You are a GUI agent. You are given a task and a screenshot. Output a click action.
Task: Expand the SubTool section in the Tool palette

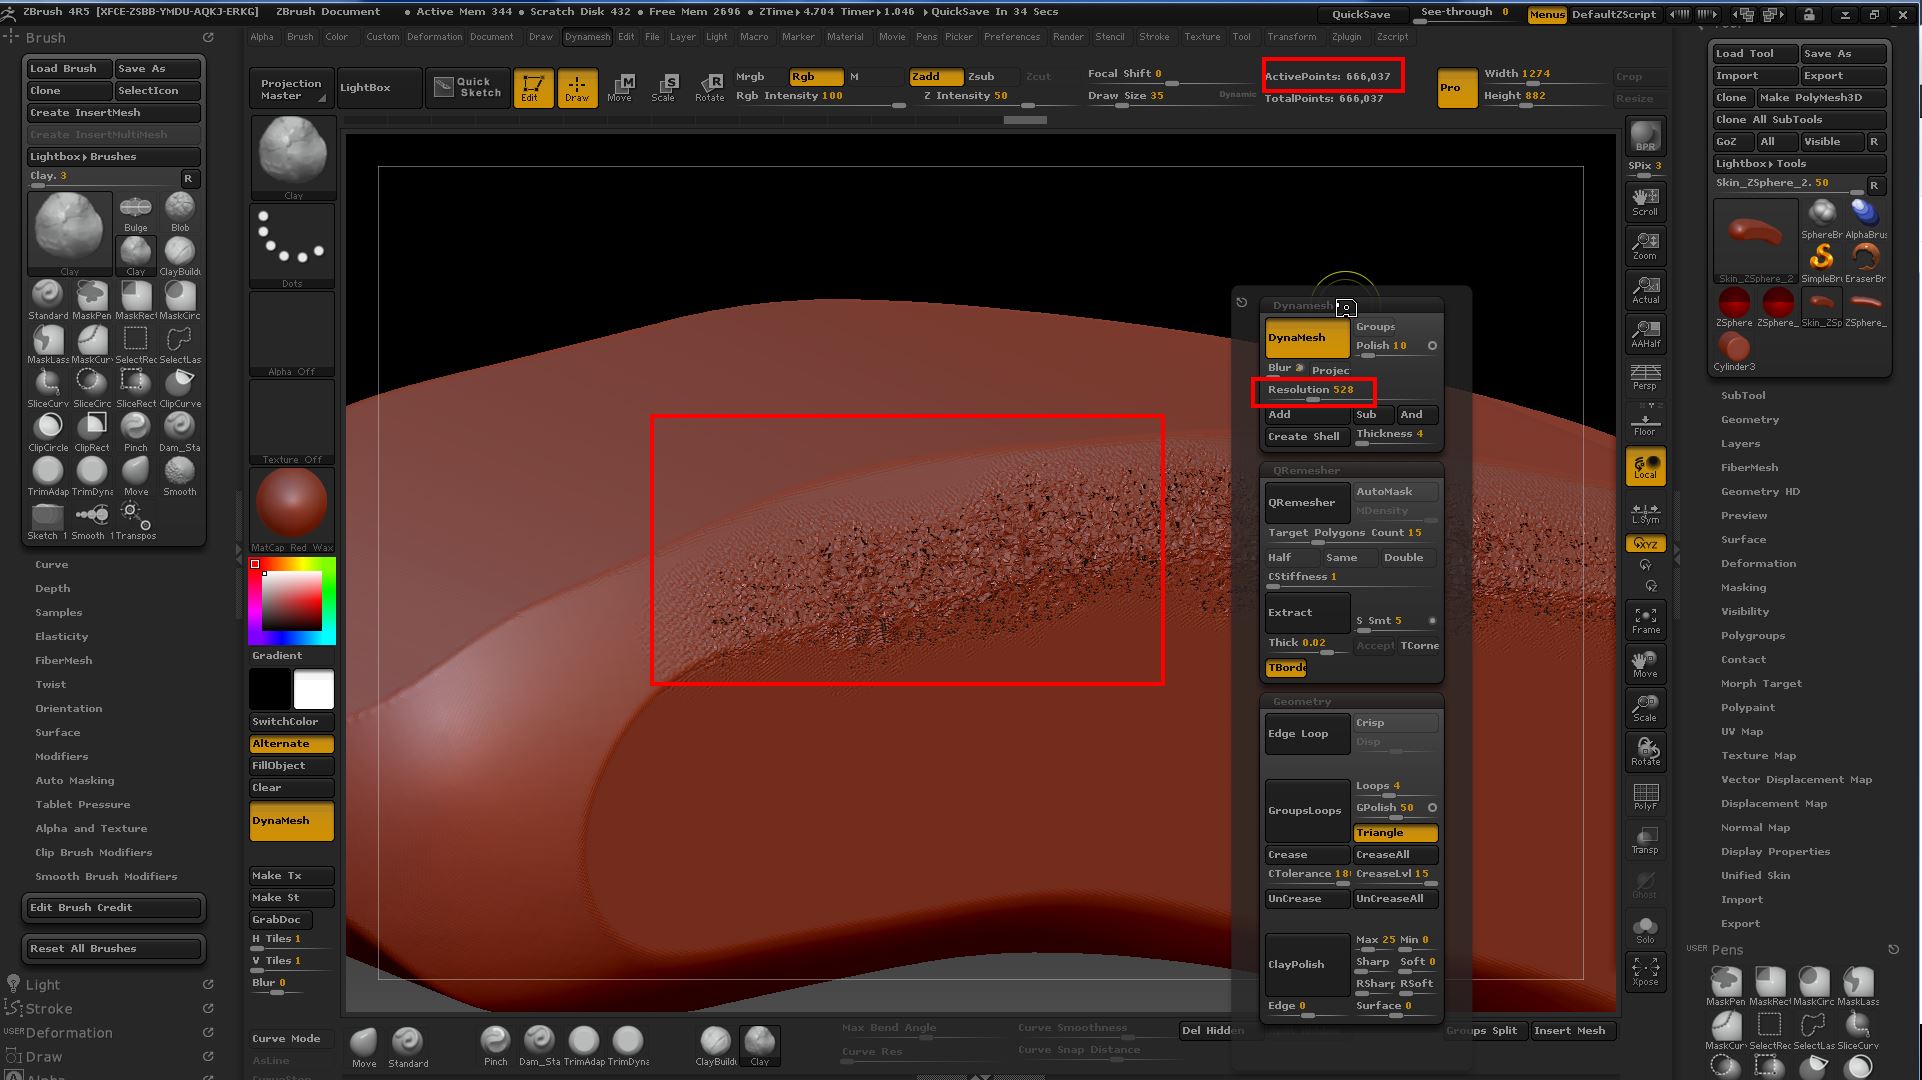coord(1743,395)
